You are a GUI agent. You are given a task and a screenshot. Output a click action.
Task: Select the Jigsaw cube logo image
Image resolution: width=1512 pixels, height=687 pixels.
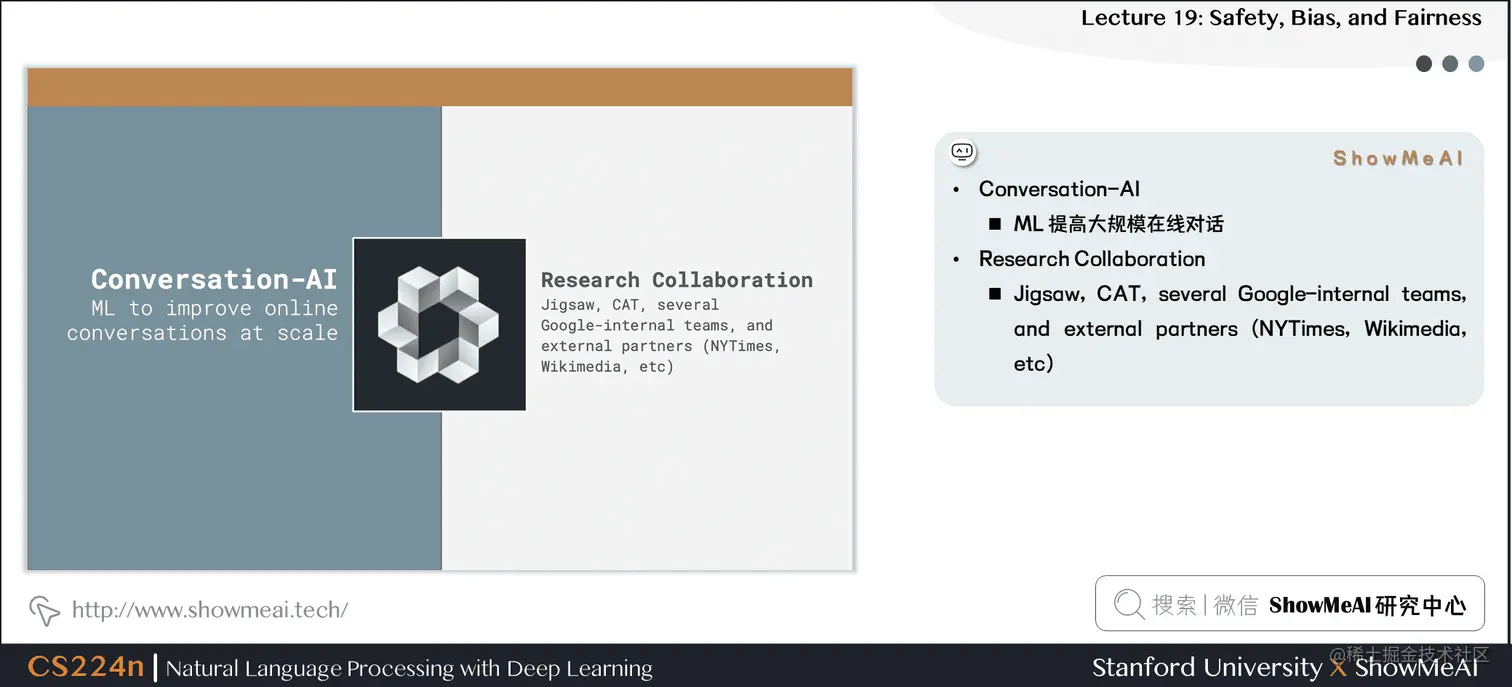click(x=438, y=324)
